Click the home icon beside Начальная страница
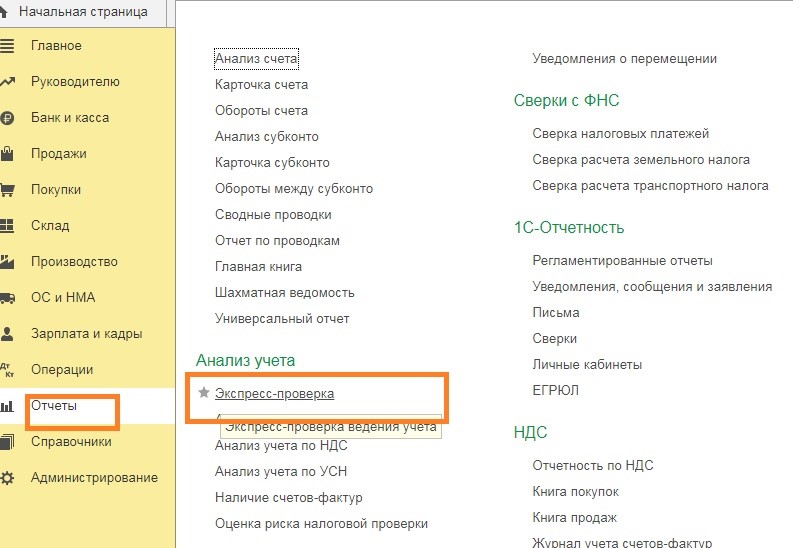 point(3,12)
